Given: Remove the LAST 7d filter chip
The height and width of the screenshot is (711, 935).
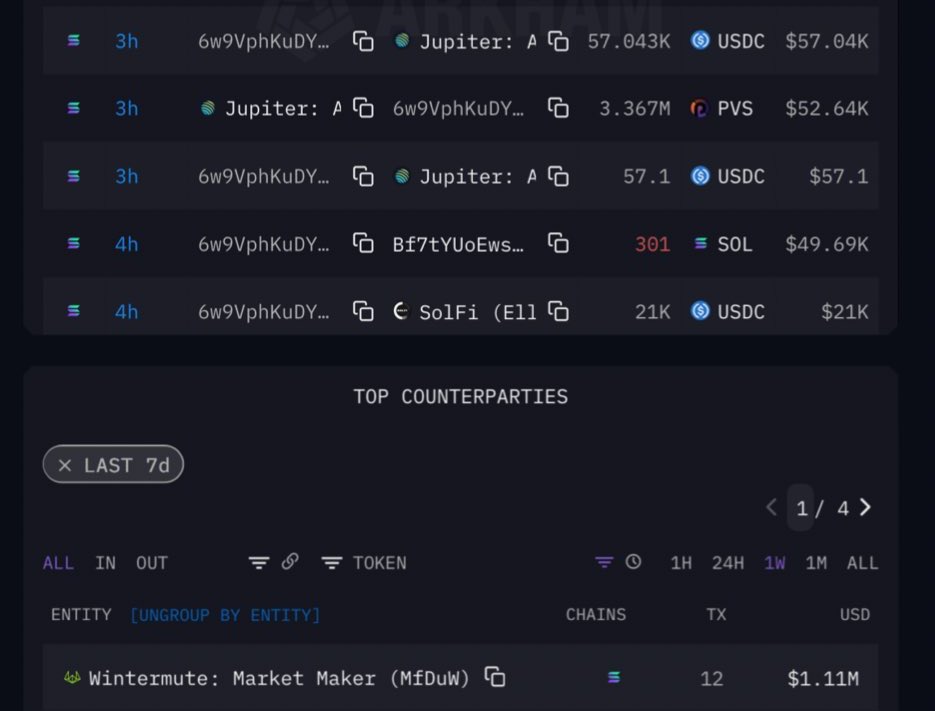Looking at the screenshot, I should [x=65, y=465].
